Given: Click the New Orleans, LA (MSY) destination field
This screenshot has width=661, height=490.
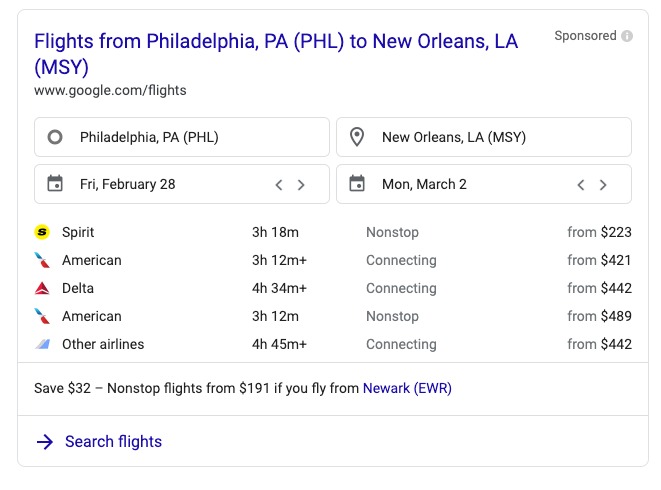Looking at the screenshot, I should pyautogui.click(x=484, y=137).
